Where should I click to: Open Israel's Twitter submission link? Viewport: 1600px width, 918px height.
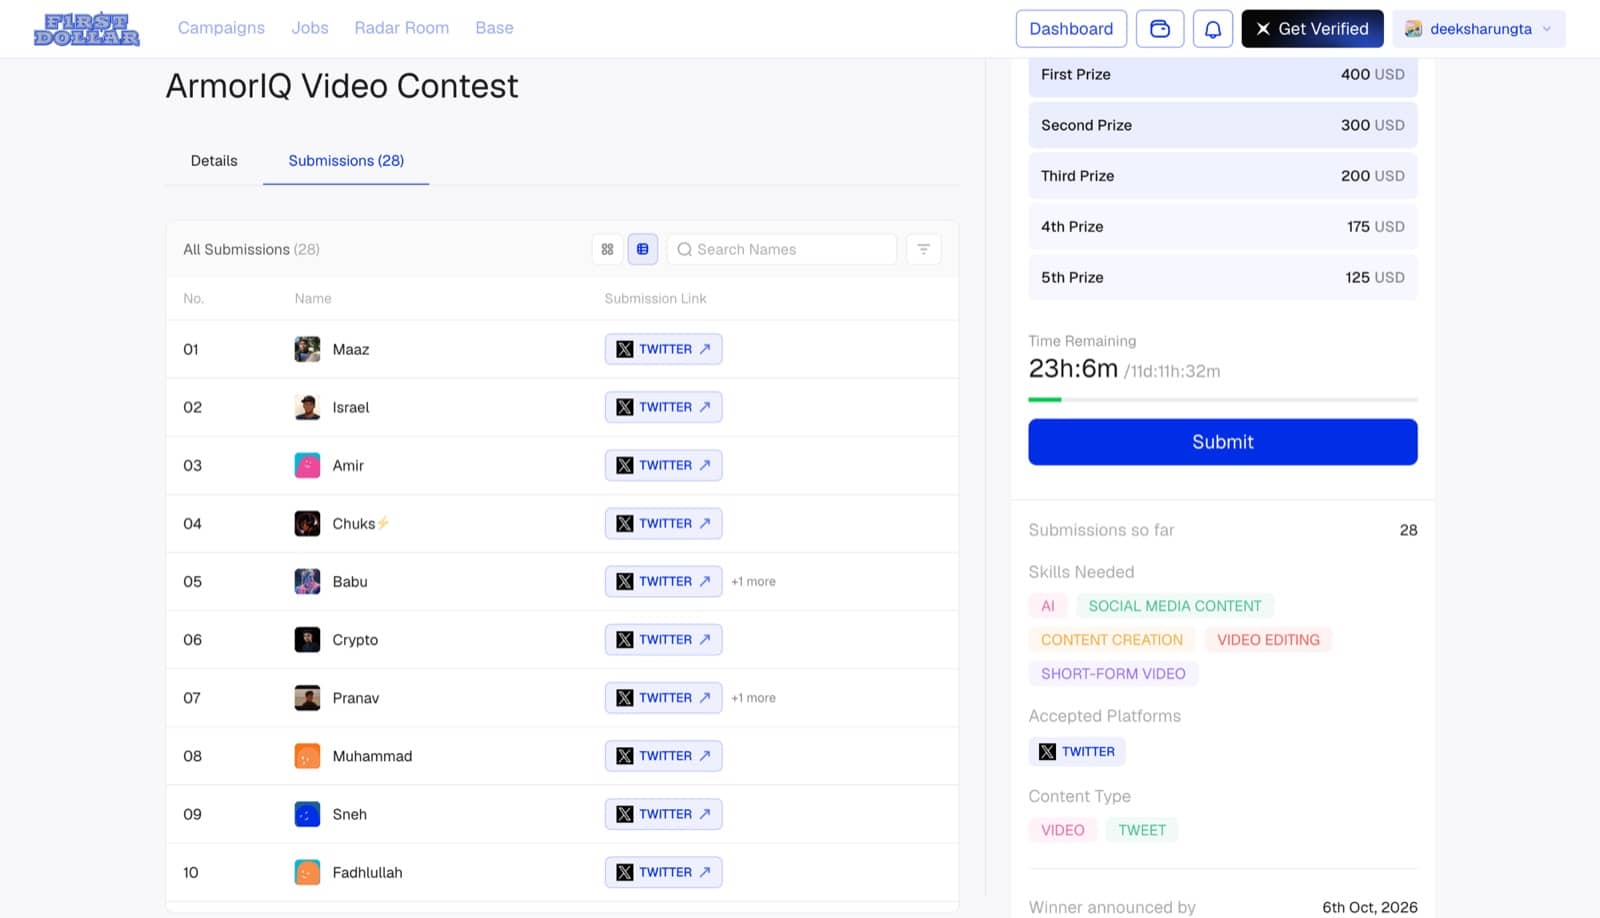(663, 407)
